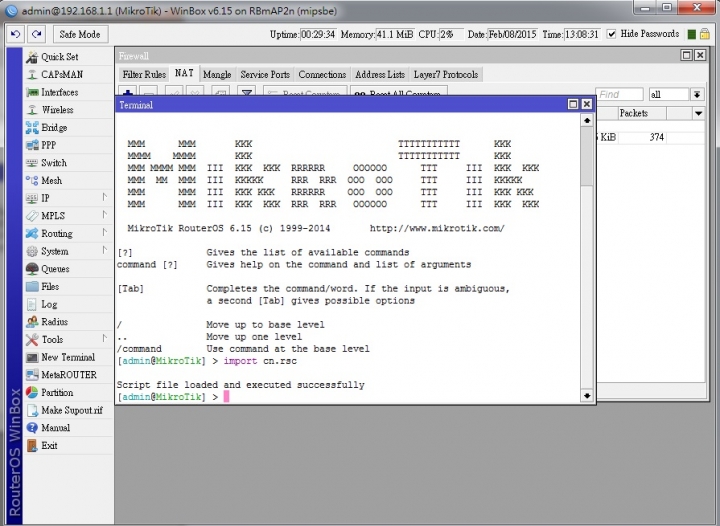
Task: Click the terminal scroll up arrow
Action: point(586,120)
